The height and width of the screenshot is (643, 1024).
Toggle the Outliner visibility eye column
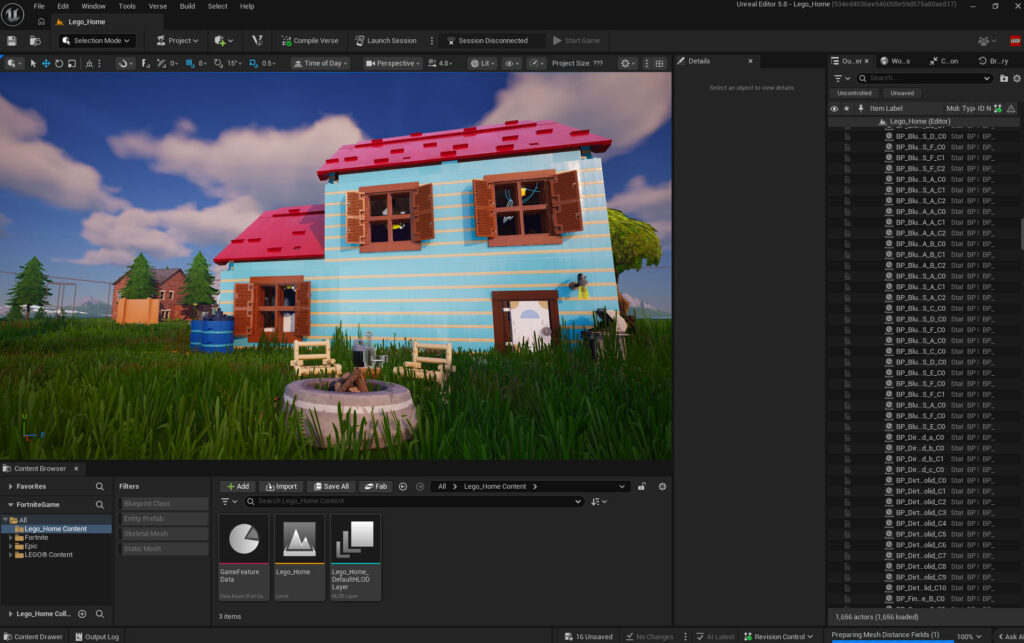834,108
